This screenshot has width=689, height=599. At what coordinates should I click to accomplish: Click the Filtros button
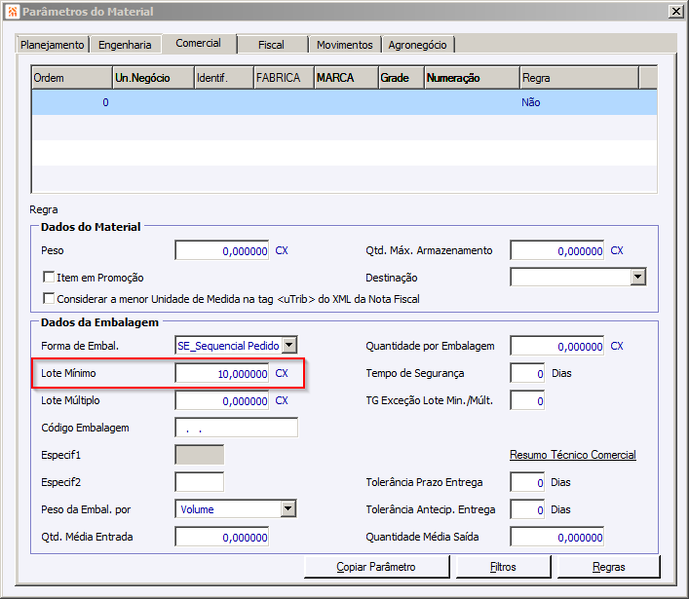click(x=503, y=567)
